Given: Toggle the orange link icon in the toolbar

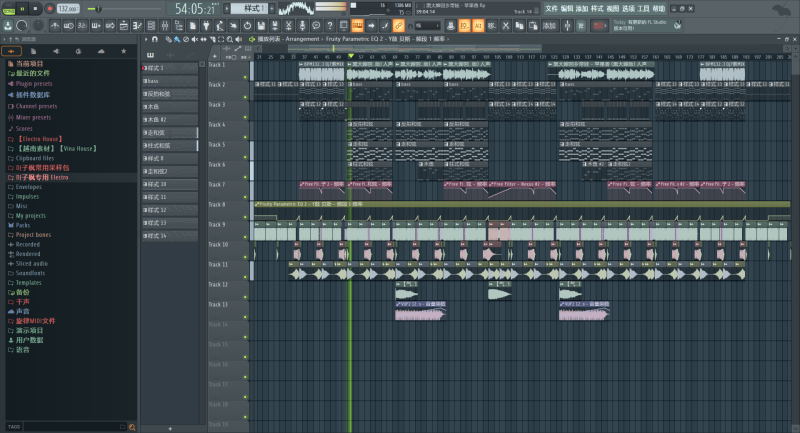Looking at the screenshot, I should point(398,26).
